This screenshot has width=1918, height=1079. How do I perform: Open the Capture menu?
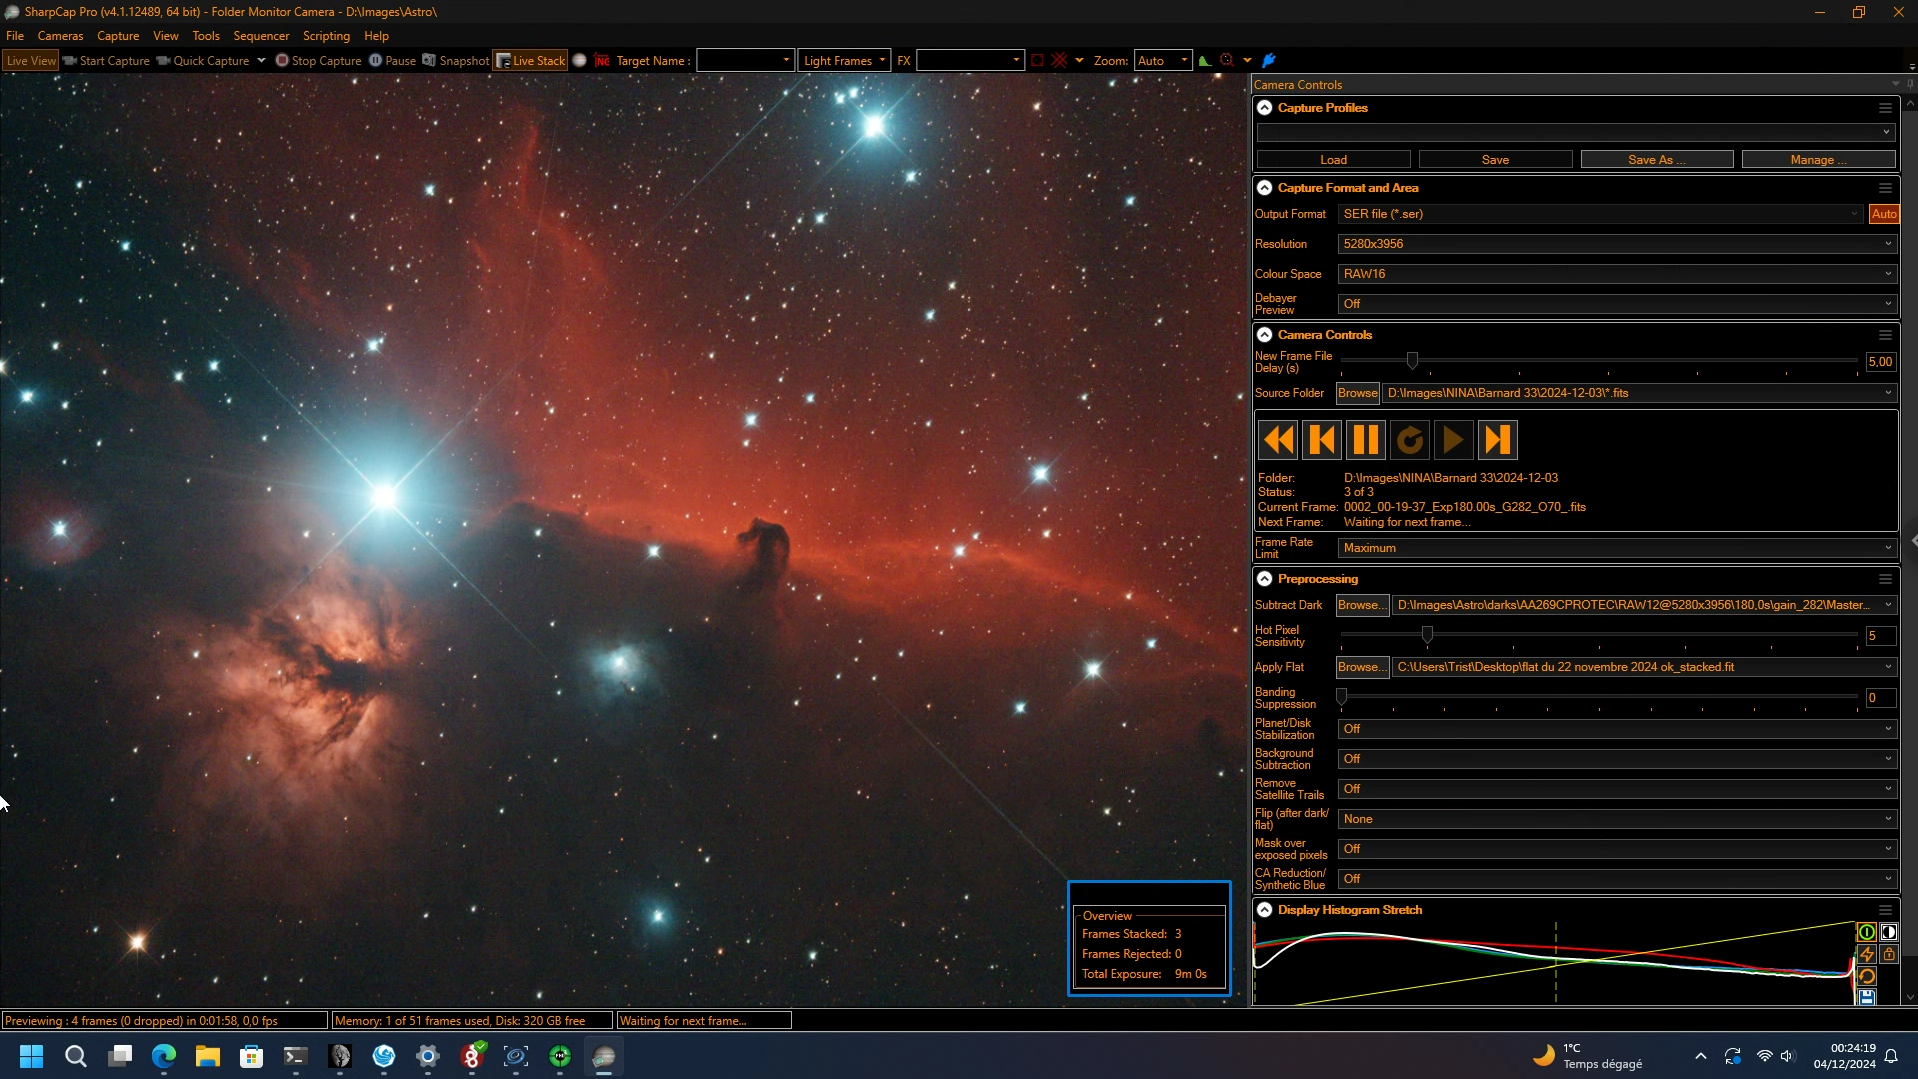[x=118, y=36]
